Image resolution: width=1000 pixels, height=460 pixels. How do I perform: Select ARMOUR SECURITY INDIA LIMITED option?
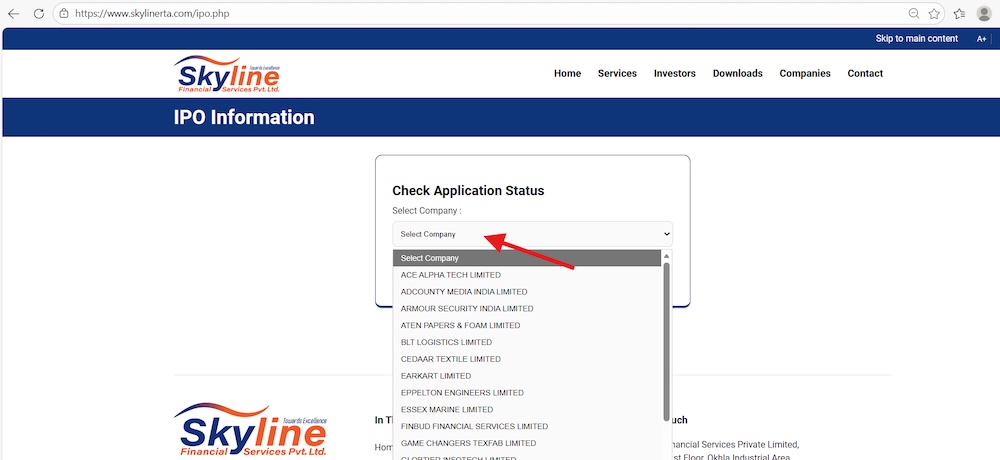tap(527, 309)
